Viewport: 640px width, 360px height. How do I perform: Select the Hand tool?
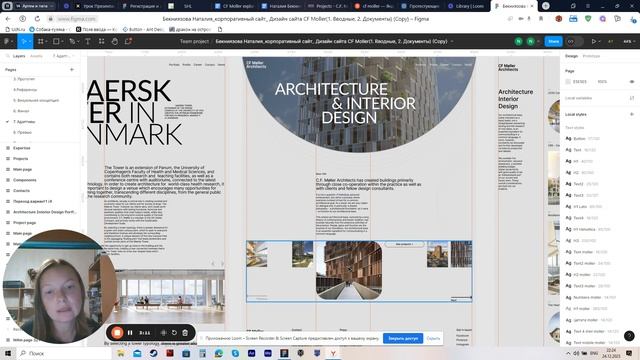point(115,41)
